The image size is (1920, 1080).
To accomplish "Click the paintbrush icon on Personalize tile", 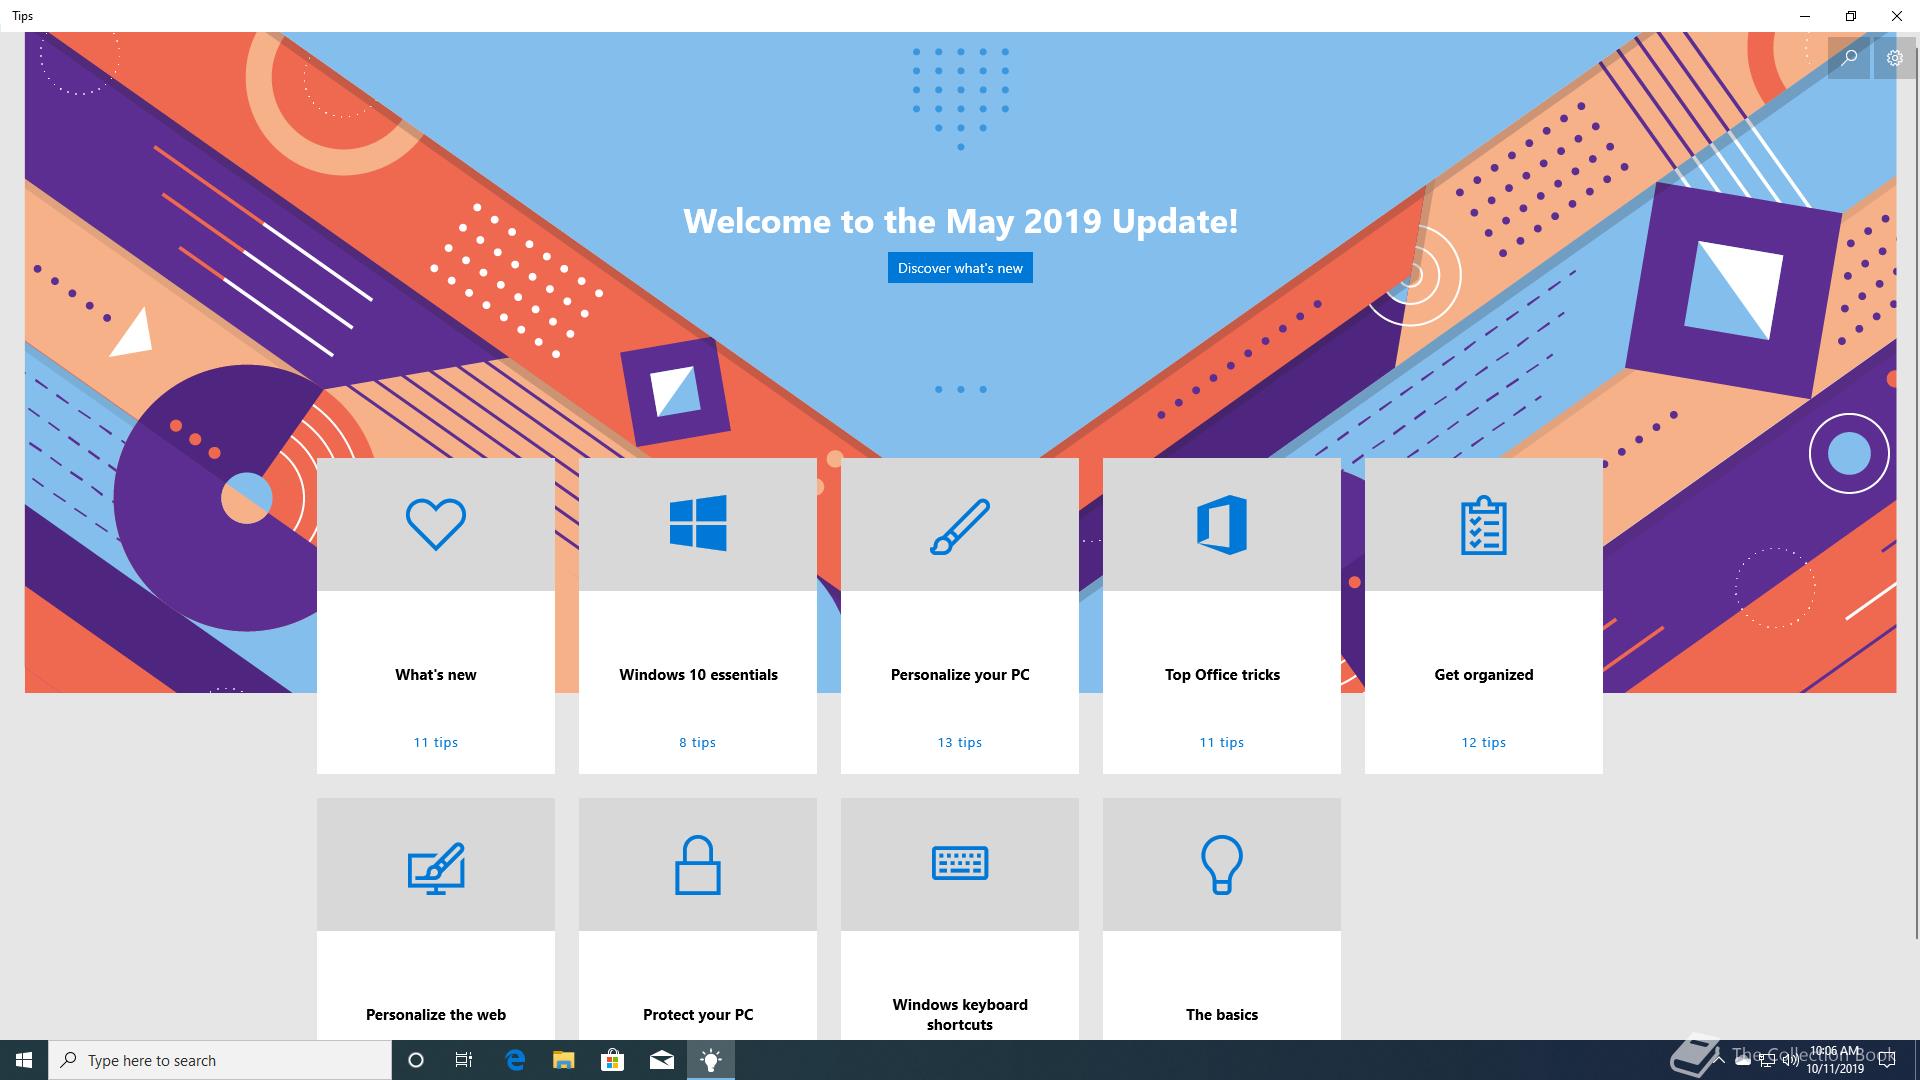I will pos(960,526).
